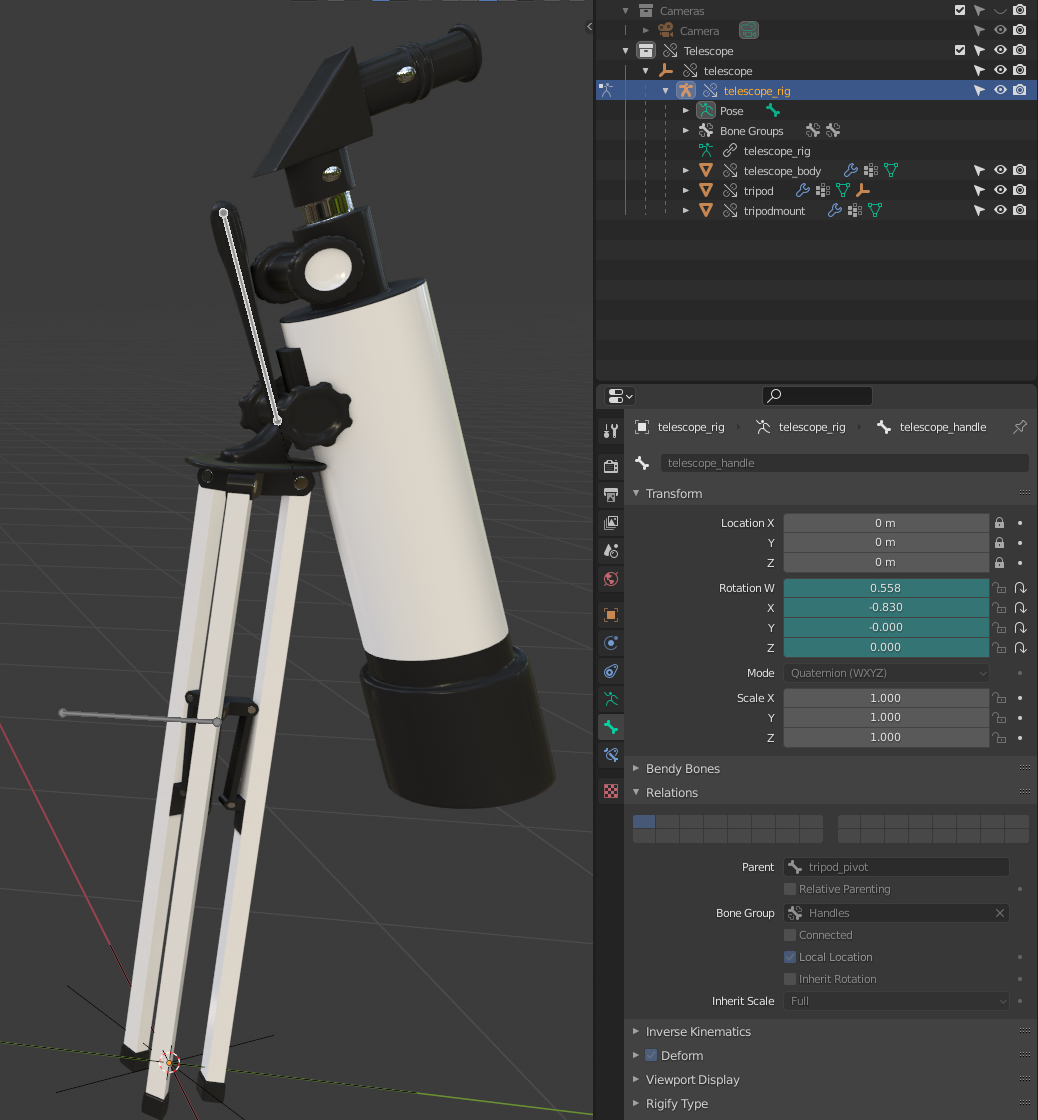Collapse the Transform panel
Viewport: 1038px width, 1120px height.
click(x=636, y=493)
